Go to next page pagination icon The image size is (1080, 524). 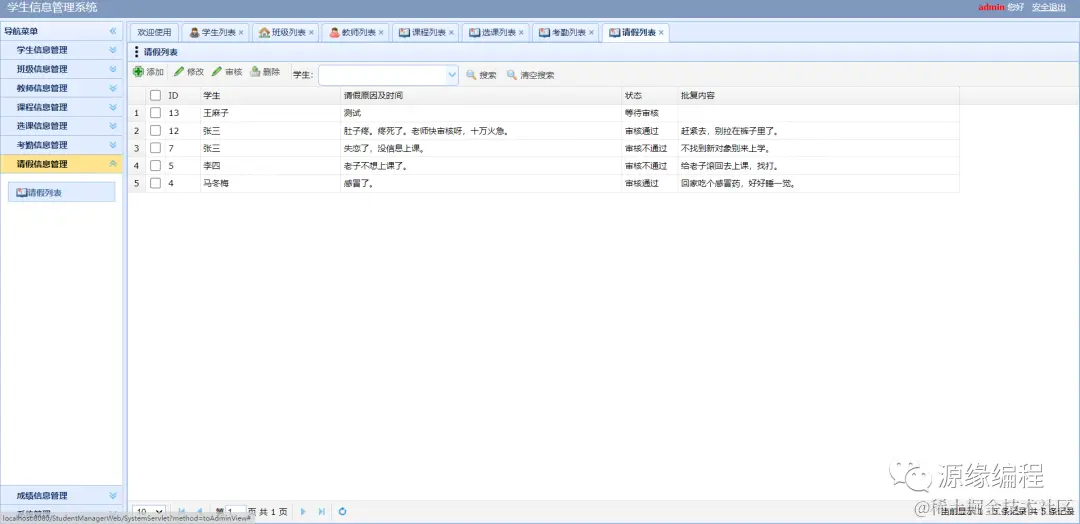[x=303, y=512]
